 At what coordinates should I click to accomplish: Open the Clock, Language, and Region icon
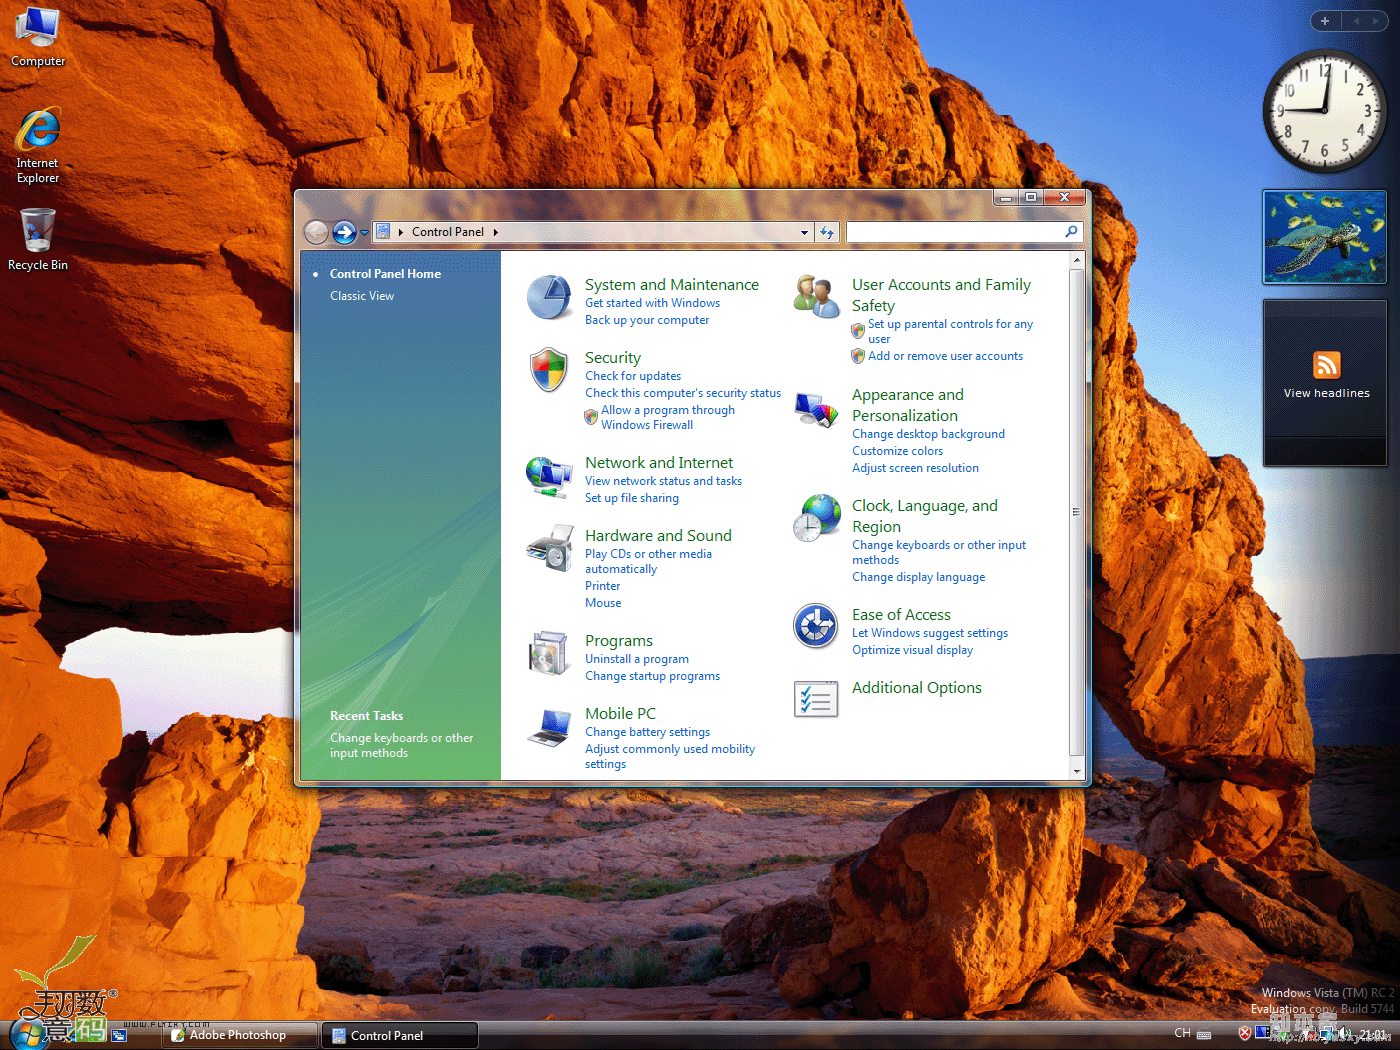(816, 518)
